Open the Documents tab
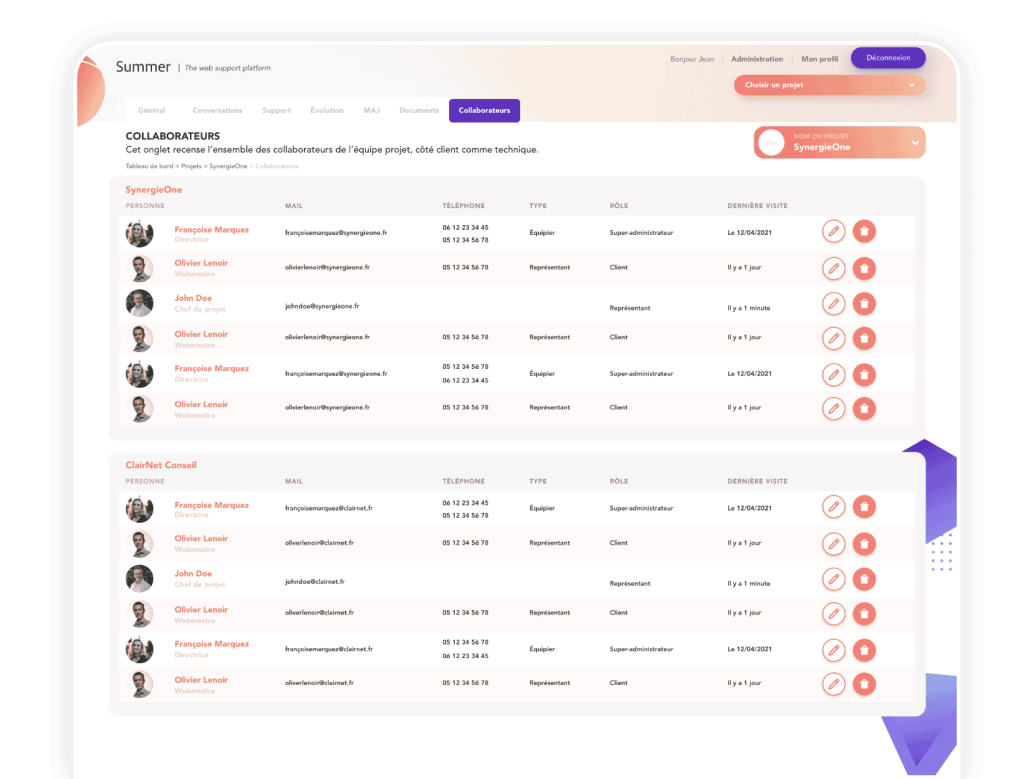The height and width of the screenshot is (779, 1024). click(x=419, y=110)
